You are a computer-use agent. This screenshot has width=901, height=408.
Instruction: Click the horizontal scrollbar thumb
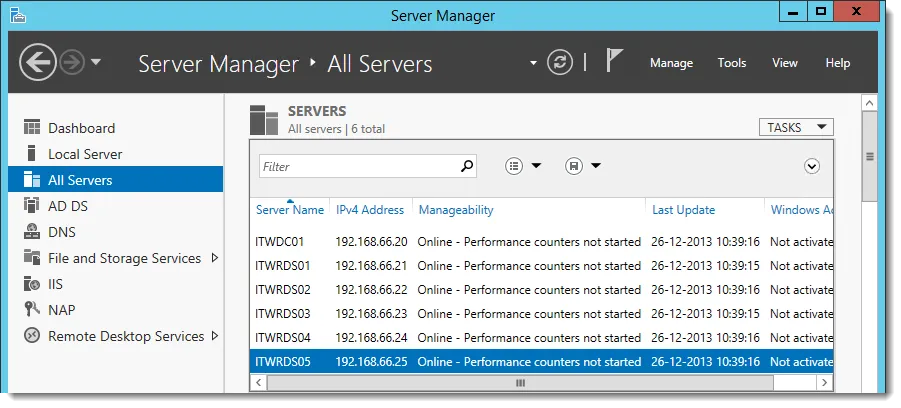pos(521,383)
